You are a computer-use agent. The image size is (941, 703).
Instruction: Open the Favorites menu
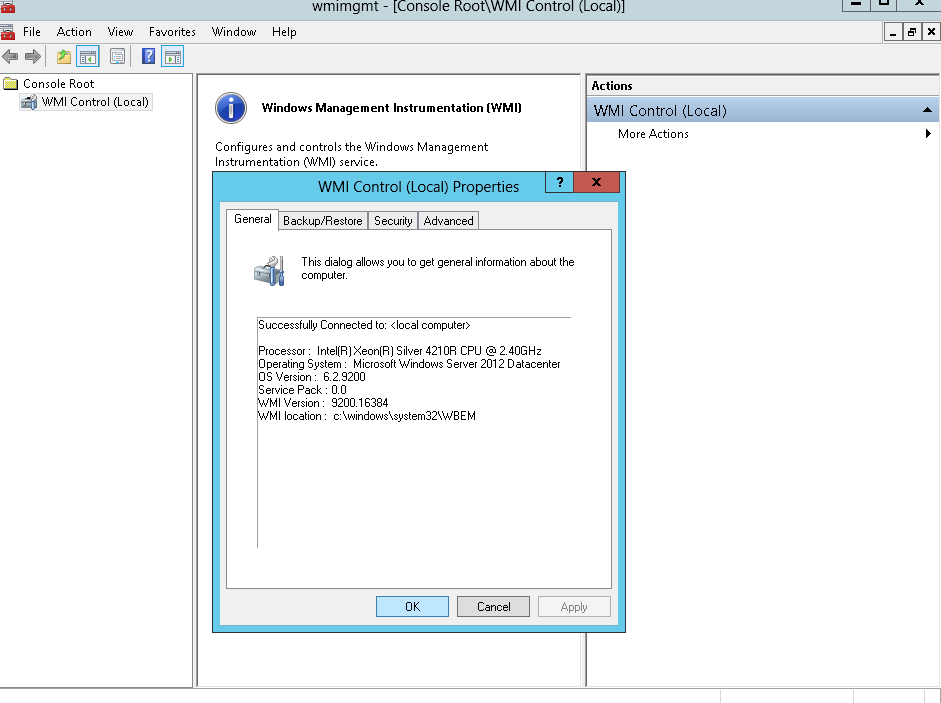click(x=172, y=32)
